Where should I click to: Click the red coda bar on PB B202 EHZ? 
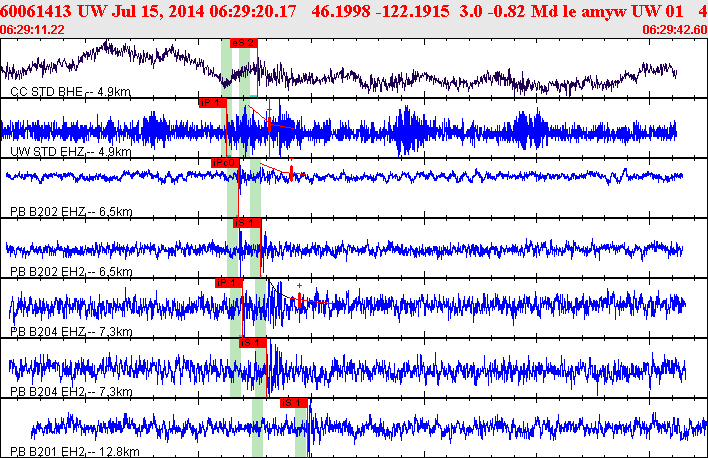coord(291,173)
